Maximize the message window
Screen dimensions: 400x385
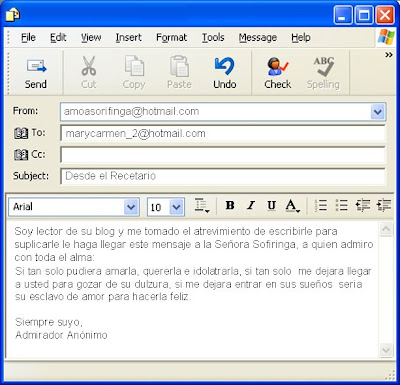coord(364,15)
